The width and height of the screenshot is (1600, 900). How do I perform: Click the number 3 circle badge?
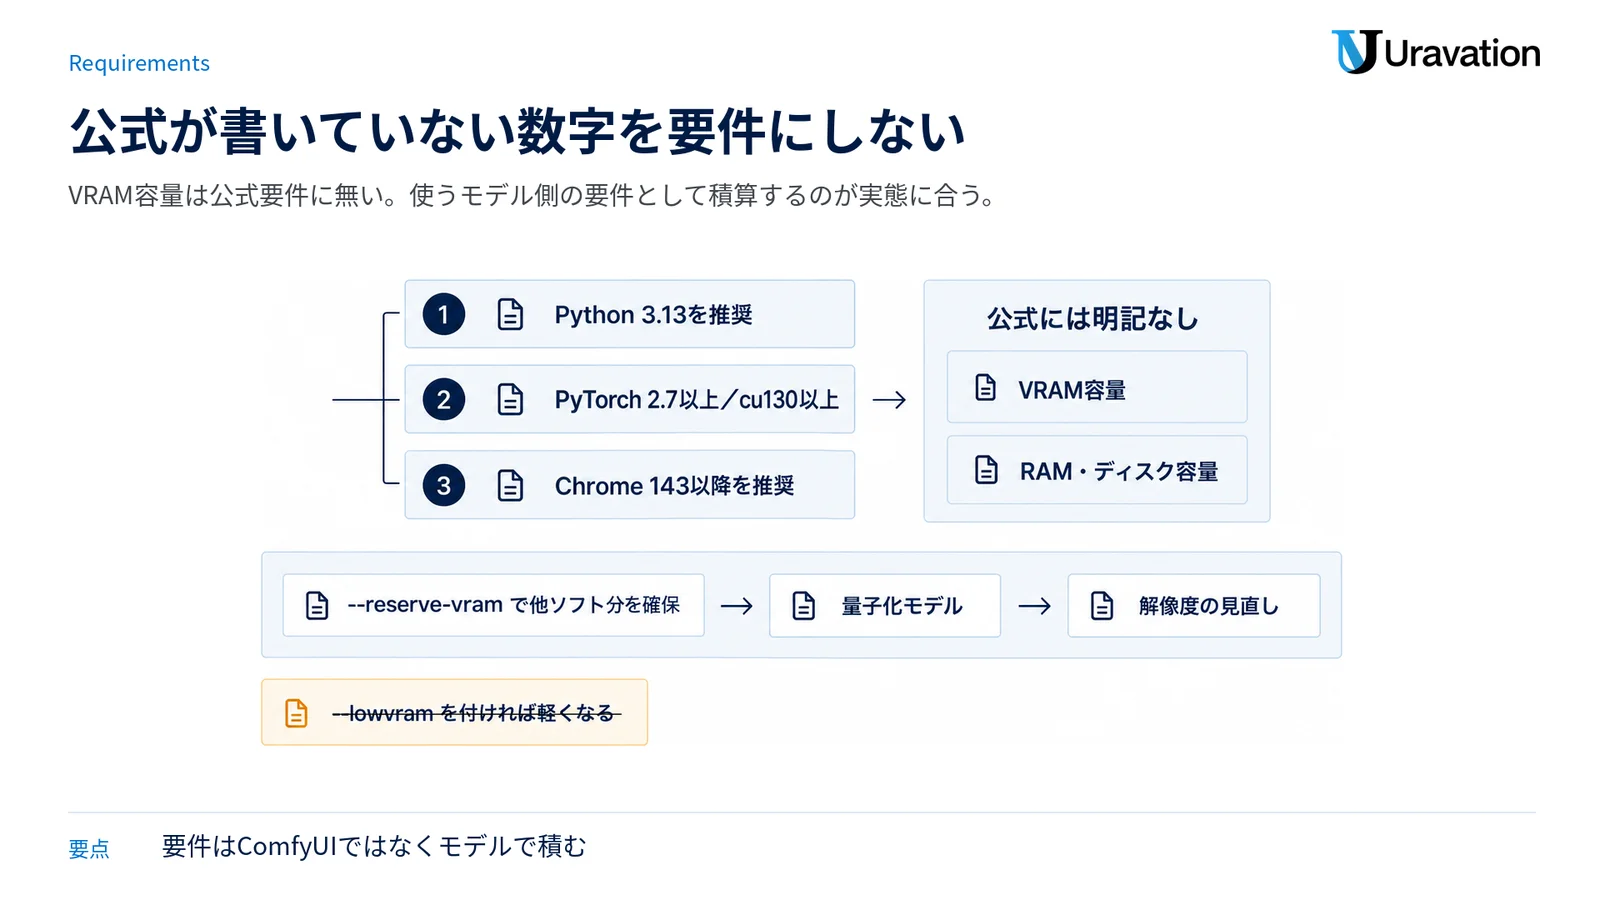(443, 485)
